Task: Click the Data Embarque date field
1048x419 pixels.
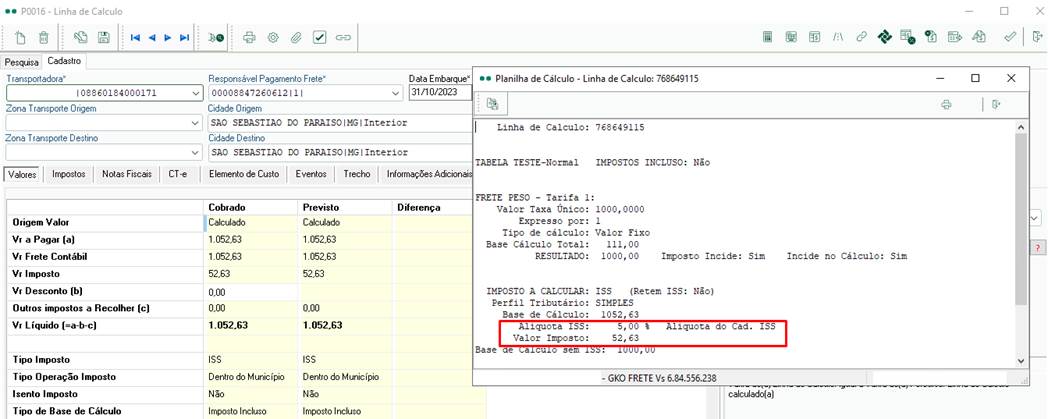Action: pyautogui.click(x=440, y=93)
